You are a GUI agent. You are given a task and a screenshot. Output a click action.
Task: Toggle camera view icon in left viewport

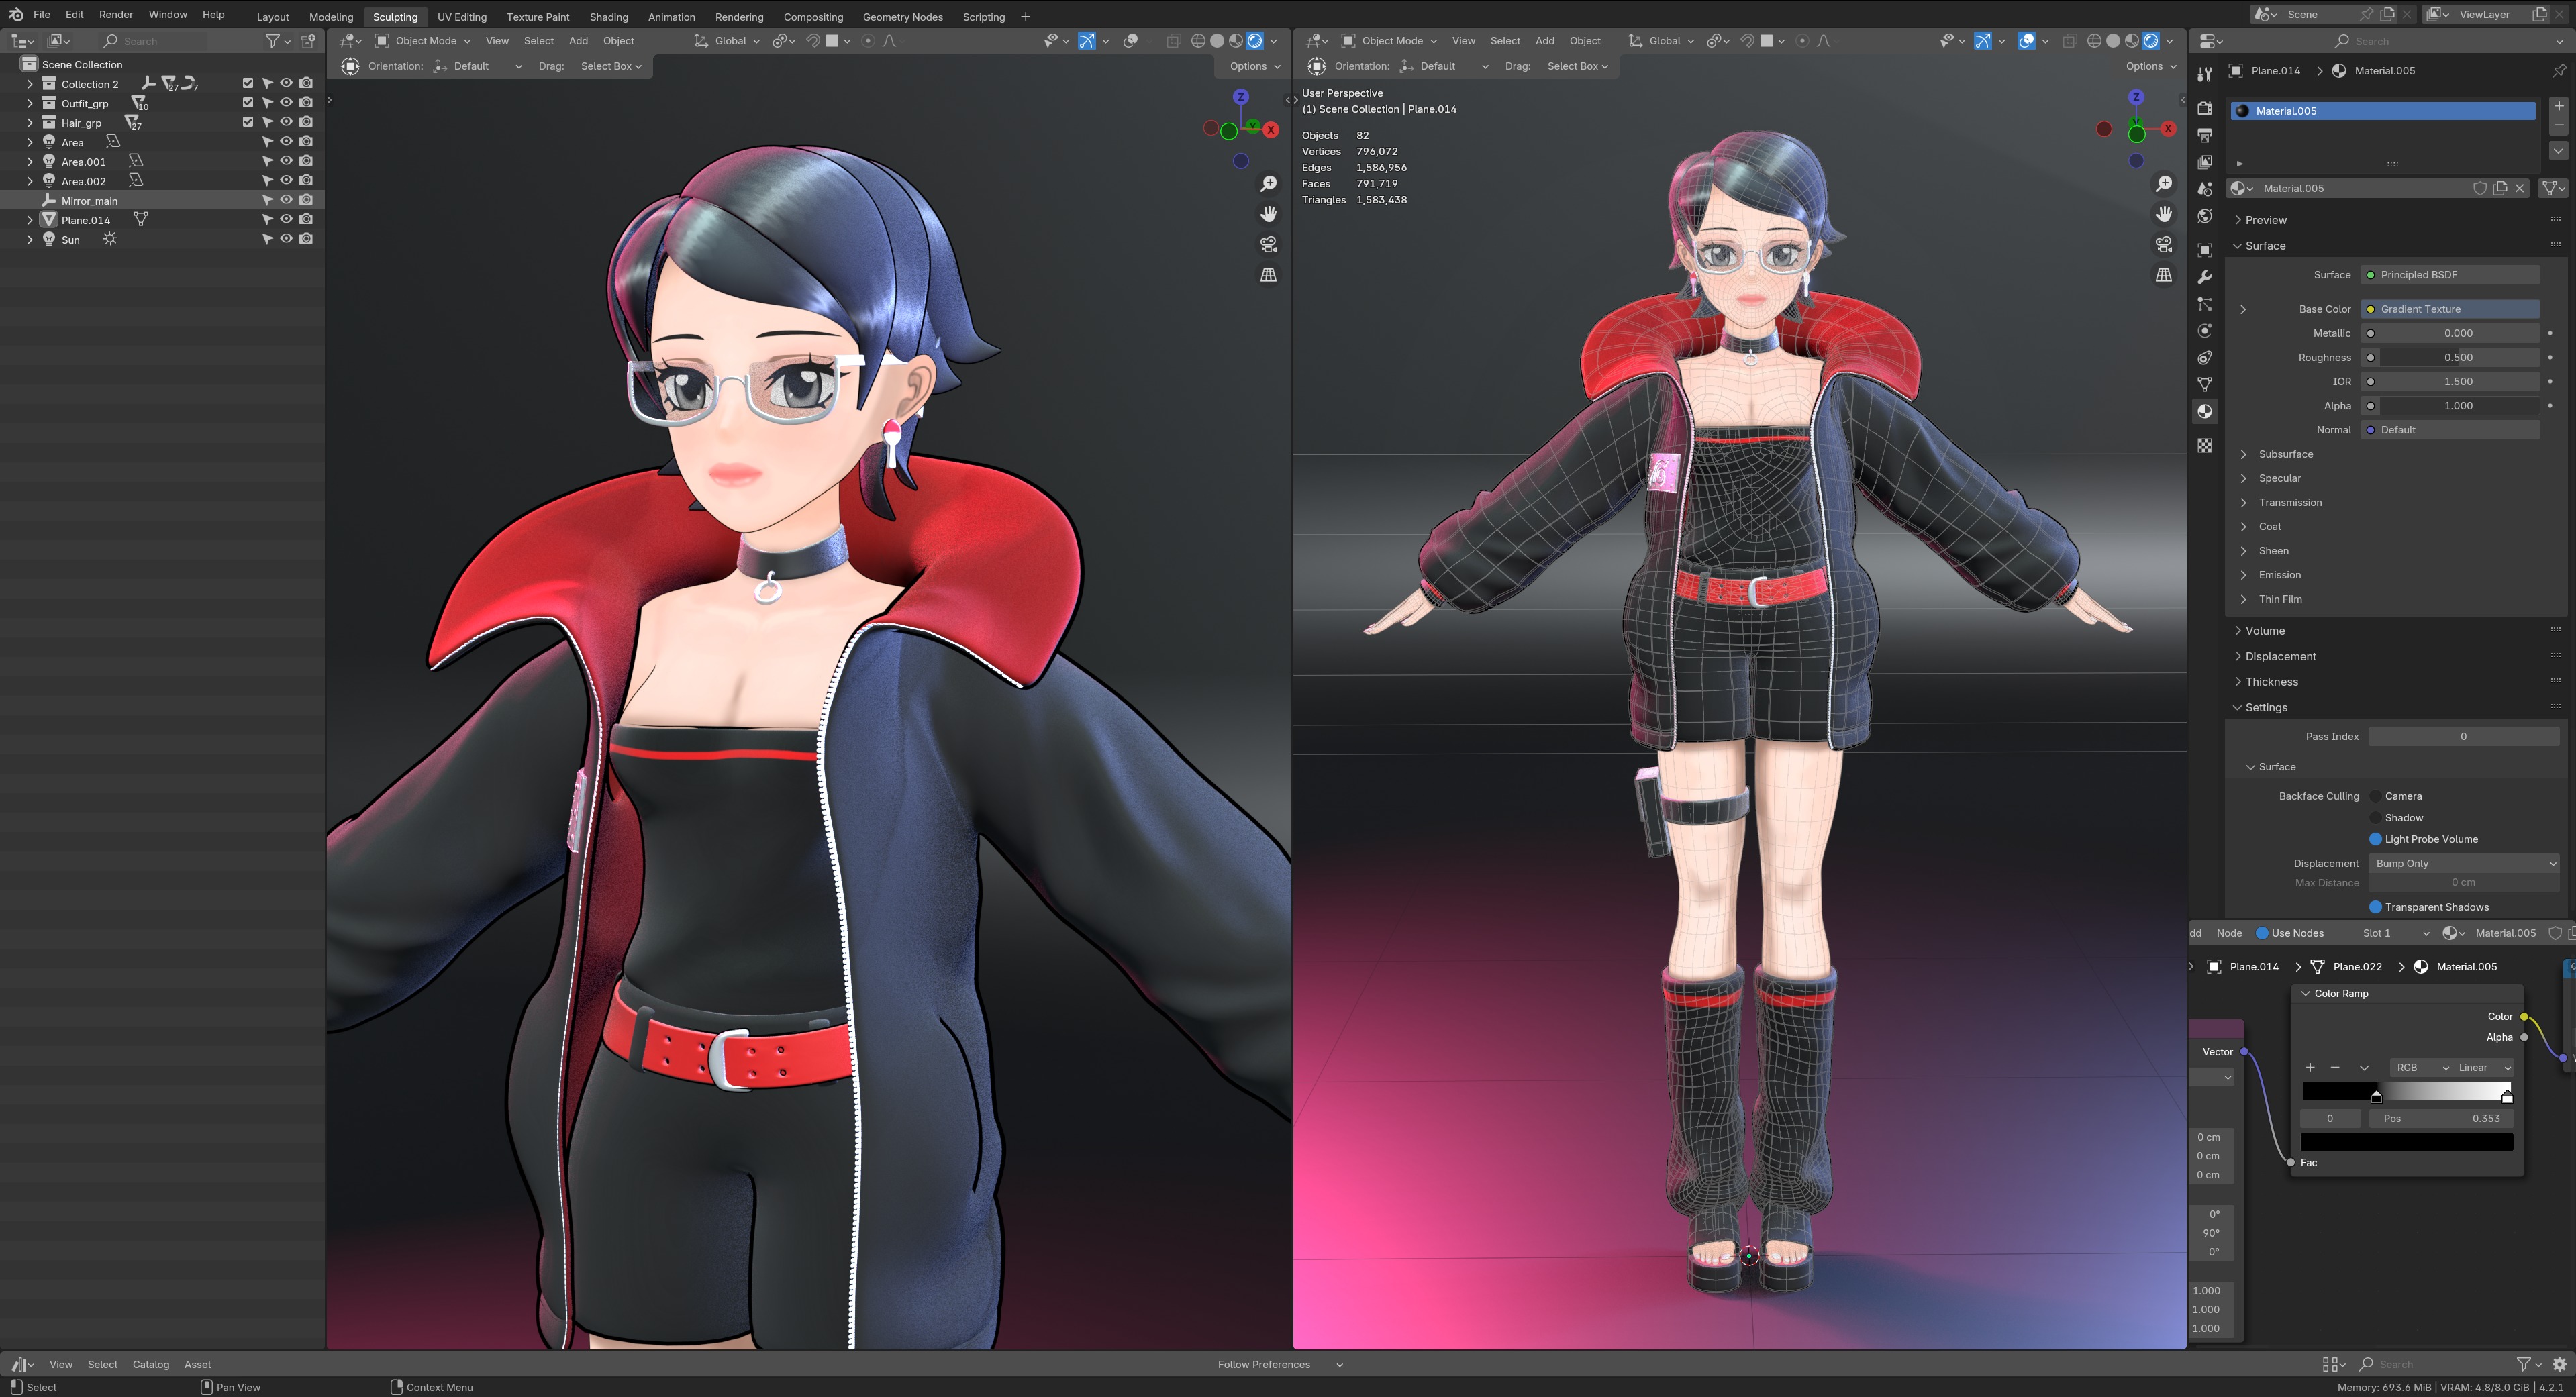1268,244
